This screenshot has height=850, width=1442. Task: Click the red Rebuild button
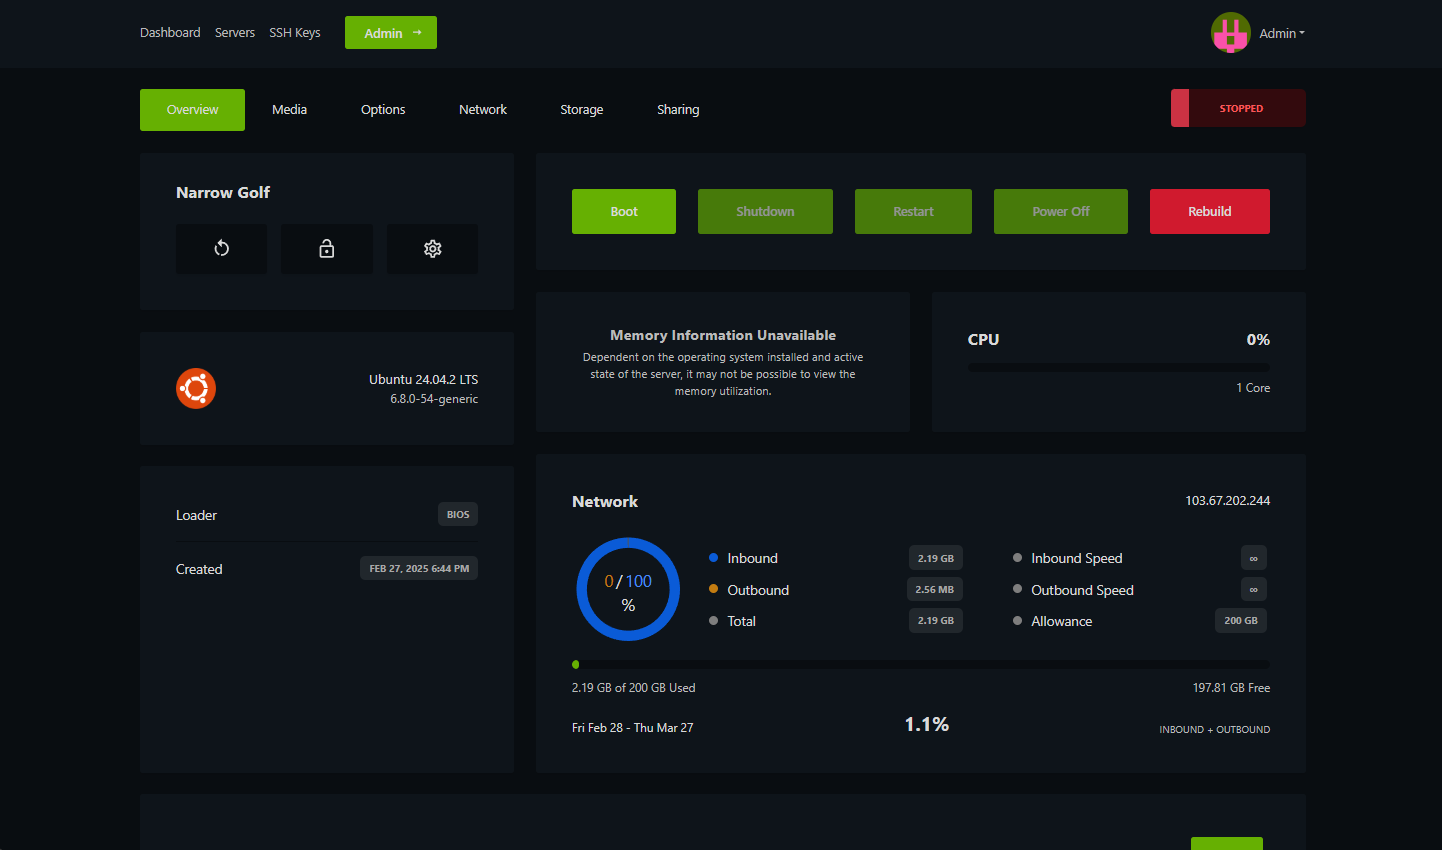1209,212
